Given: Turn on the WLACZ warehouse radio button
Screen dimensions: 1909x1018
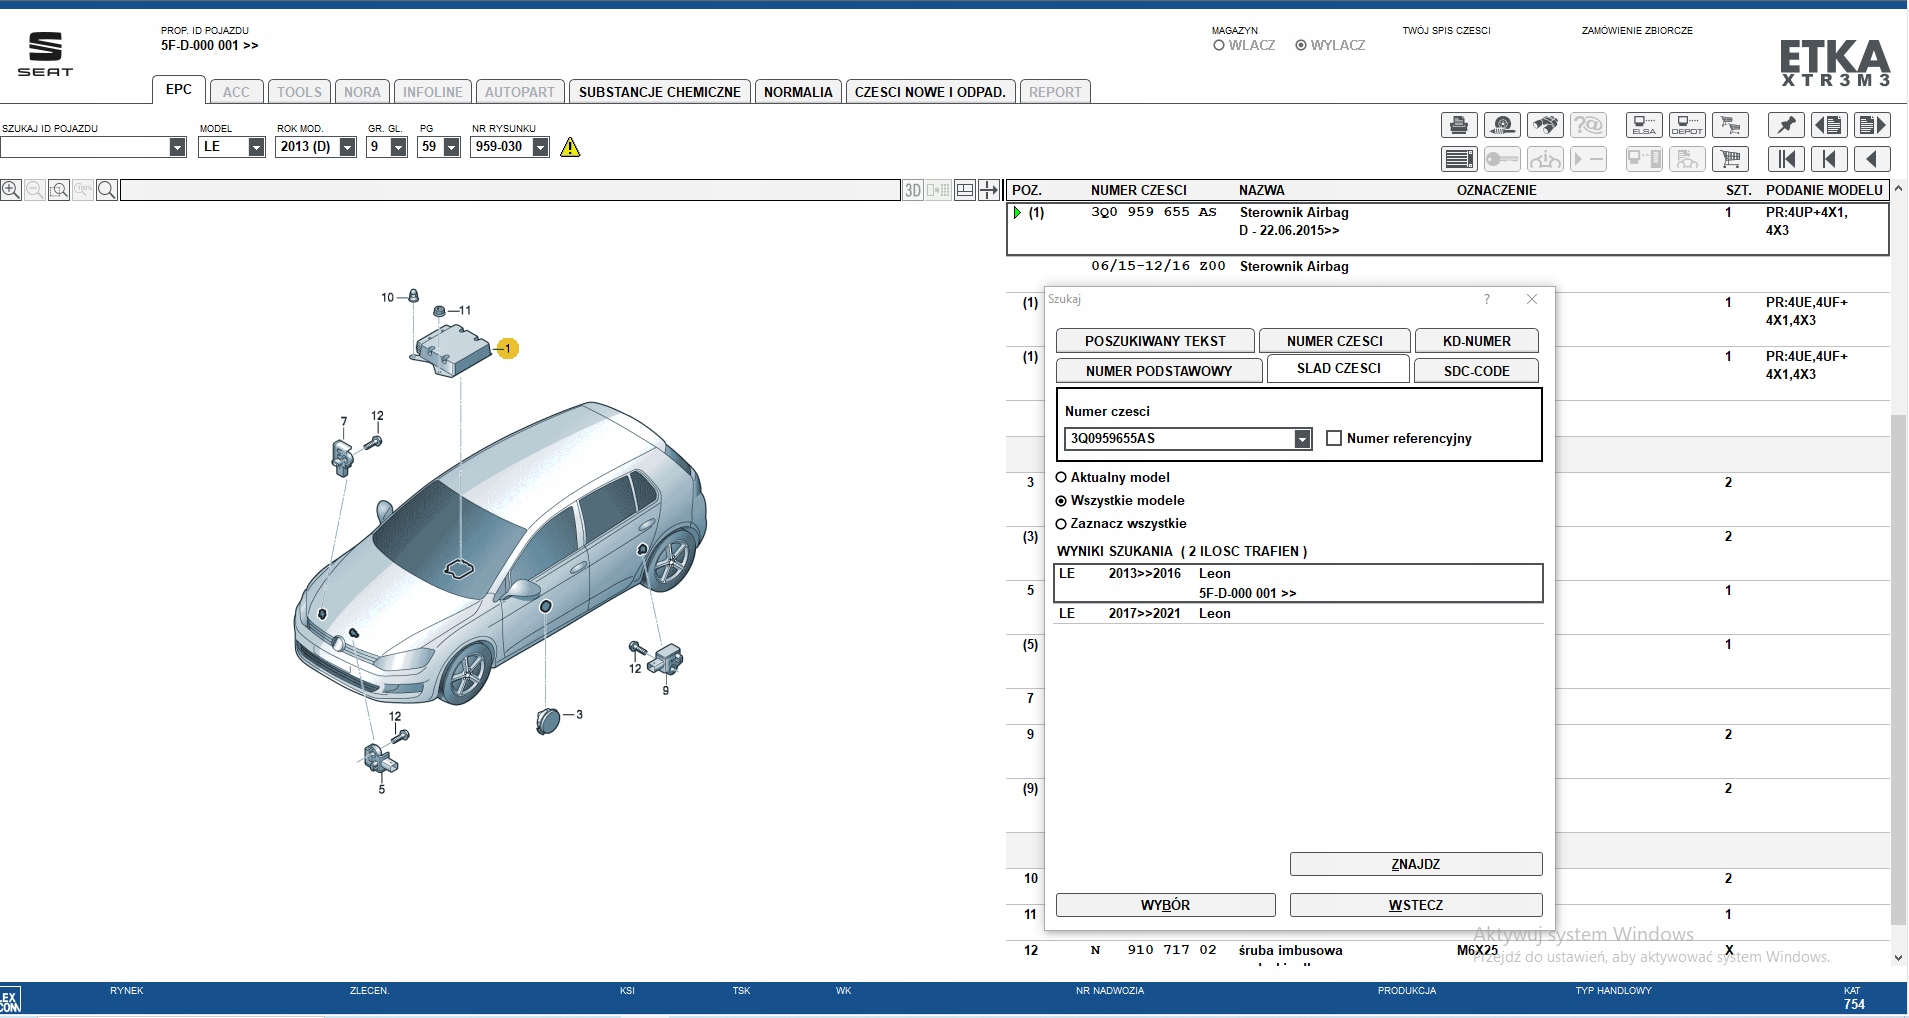Looking at the screenshot, I should tap(1219, 45).
